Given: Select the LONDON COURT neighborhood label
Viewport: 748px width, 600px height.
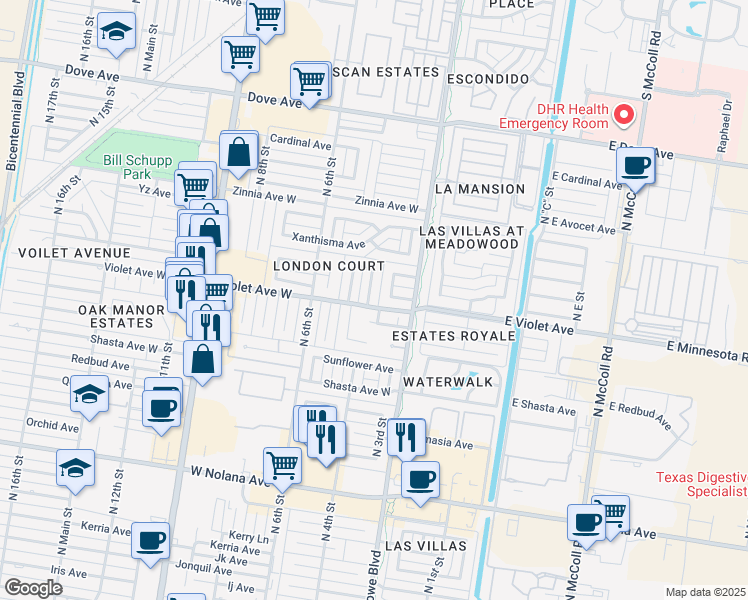Looking at the screenshot, I should 329,266.
